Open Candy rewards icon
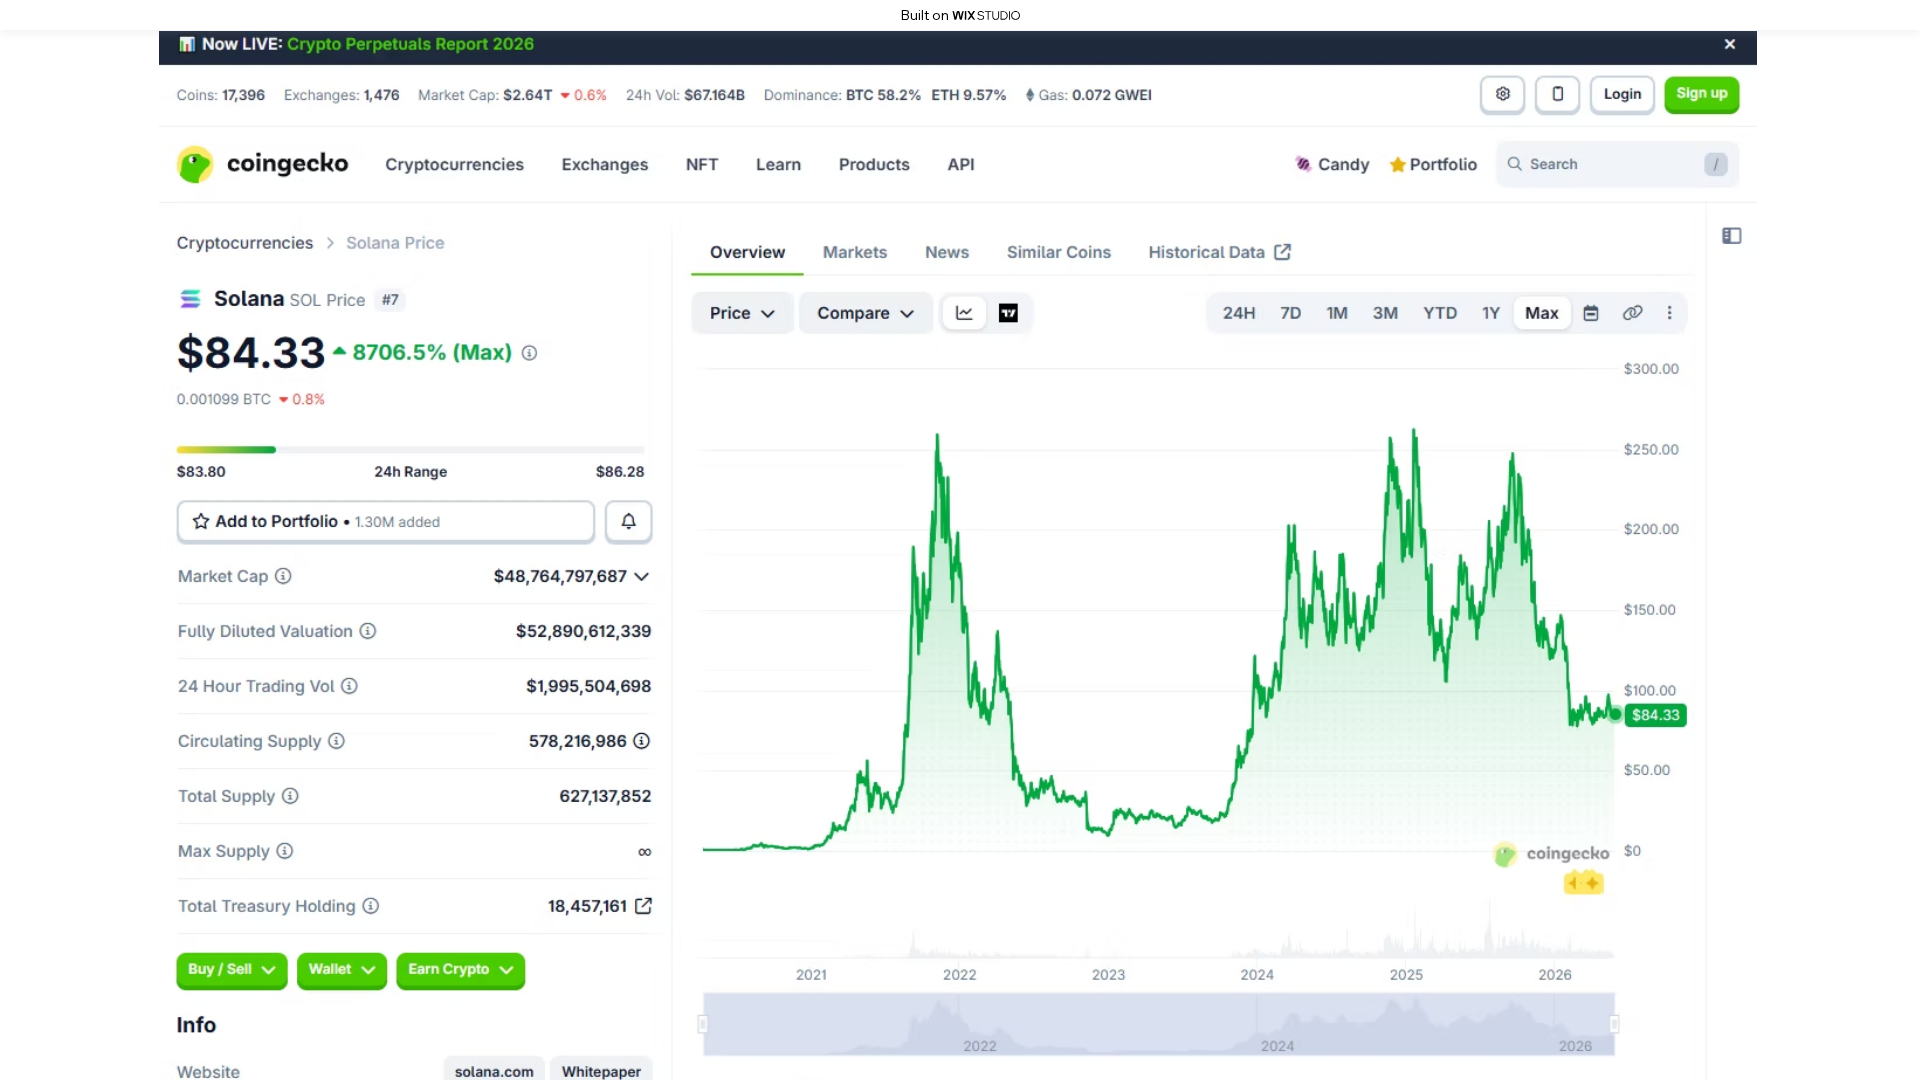The height and width of the screenshot is (1080, 1920). click(1332, 164)
